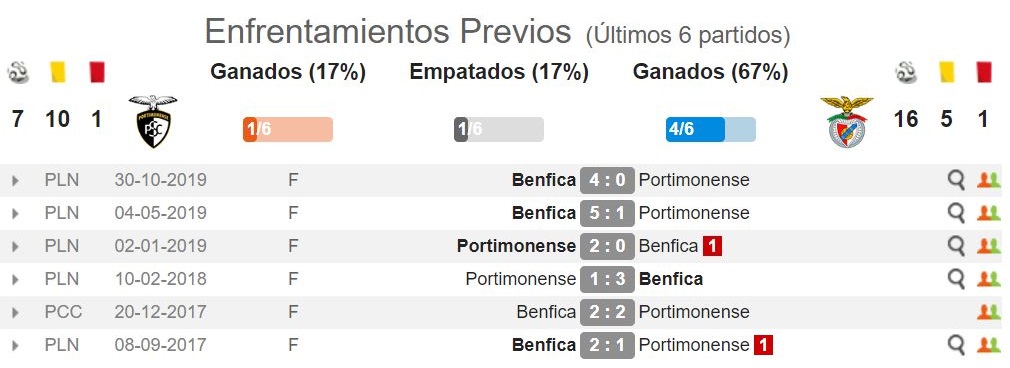Expand the 30-10-2019 match row arrow

[x=15, y=180]
